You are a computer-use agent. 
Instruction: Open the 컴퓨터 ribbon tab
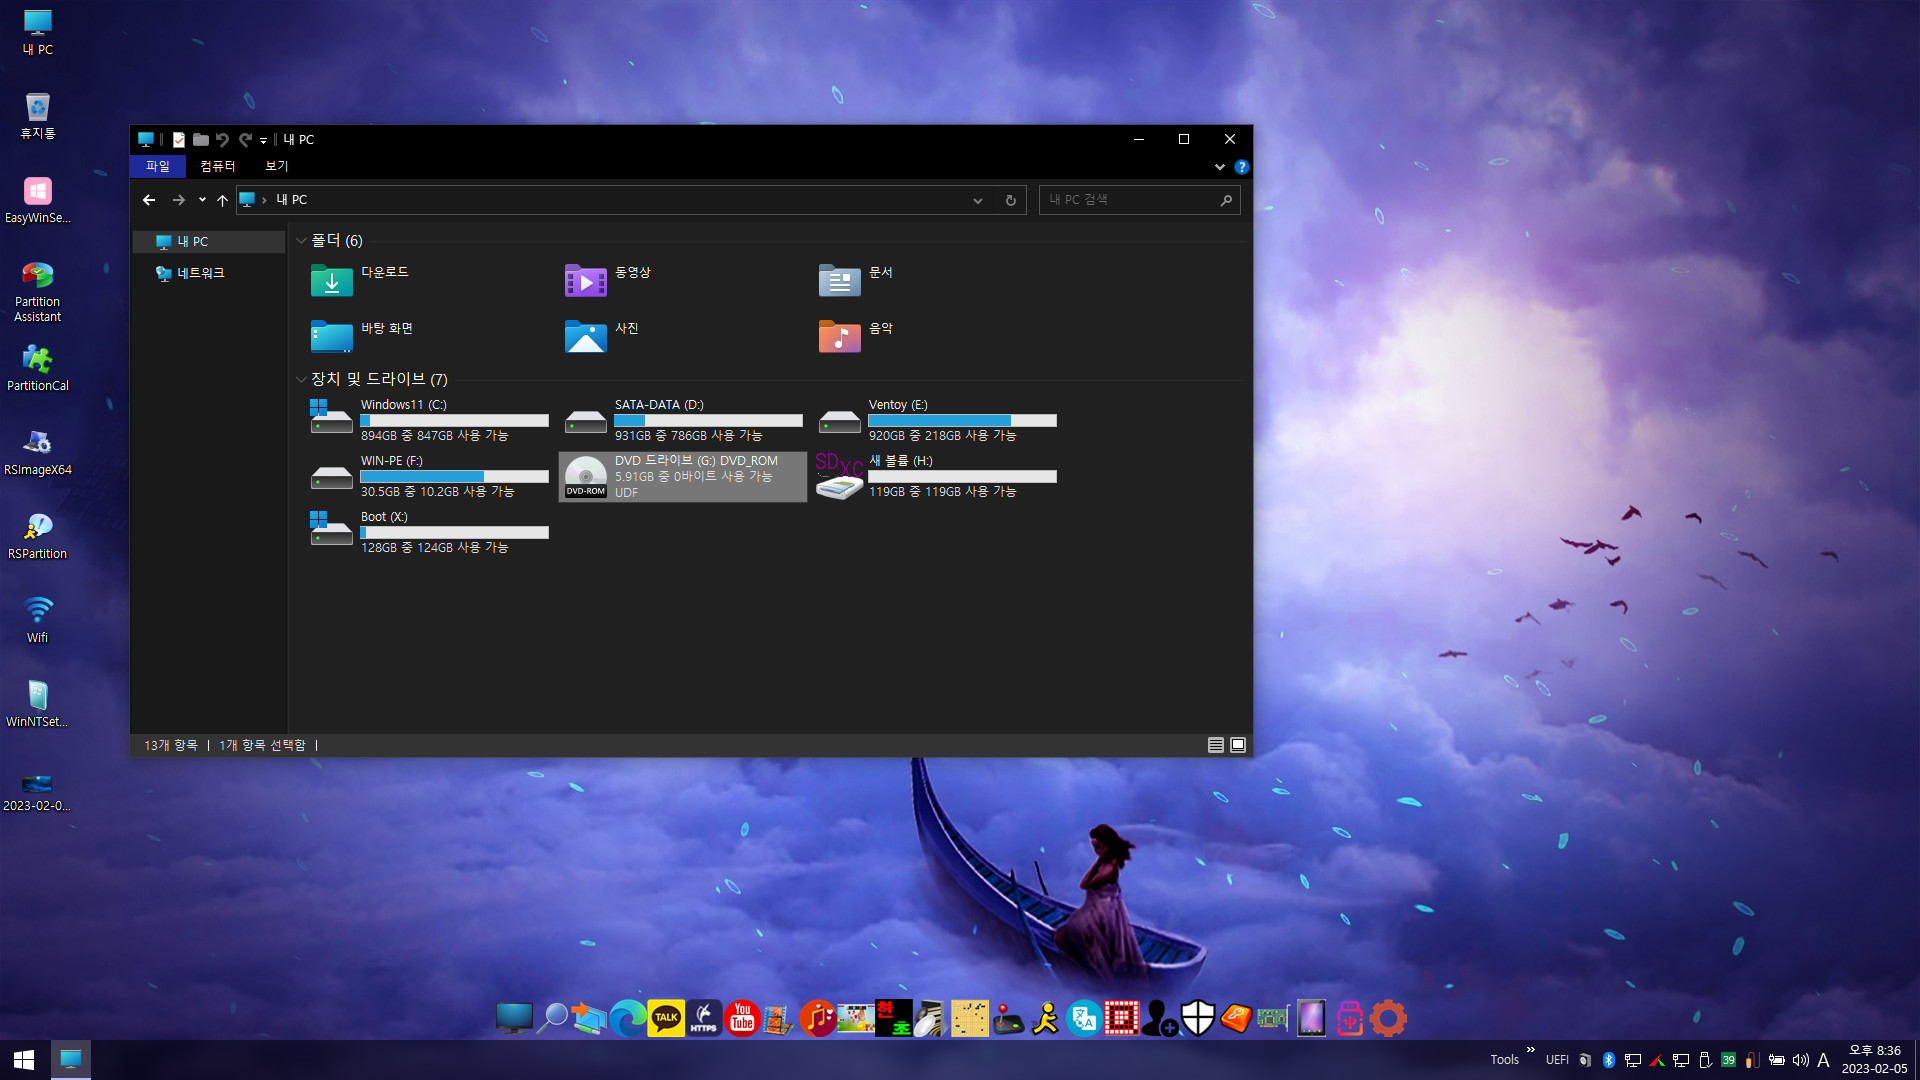click(x=217, y=167)
